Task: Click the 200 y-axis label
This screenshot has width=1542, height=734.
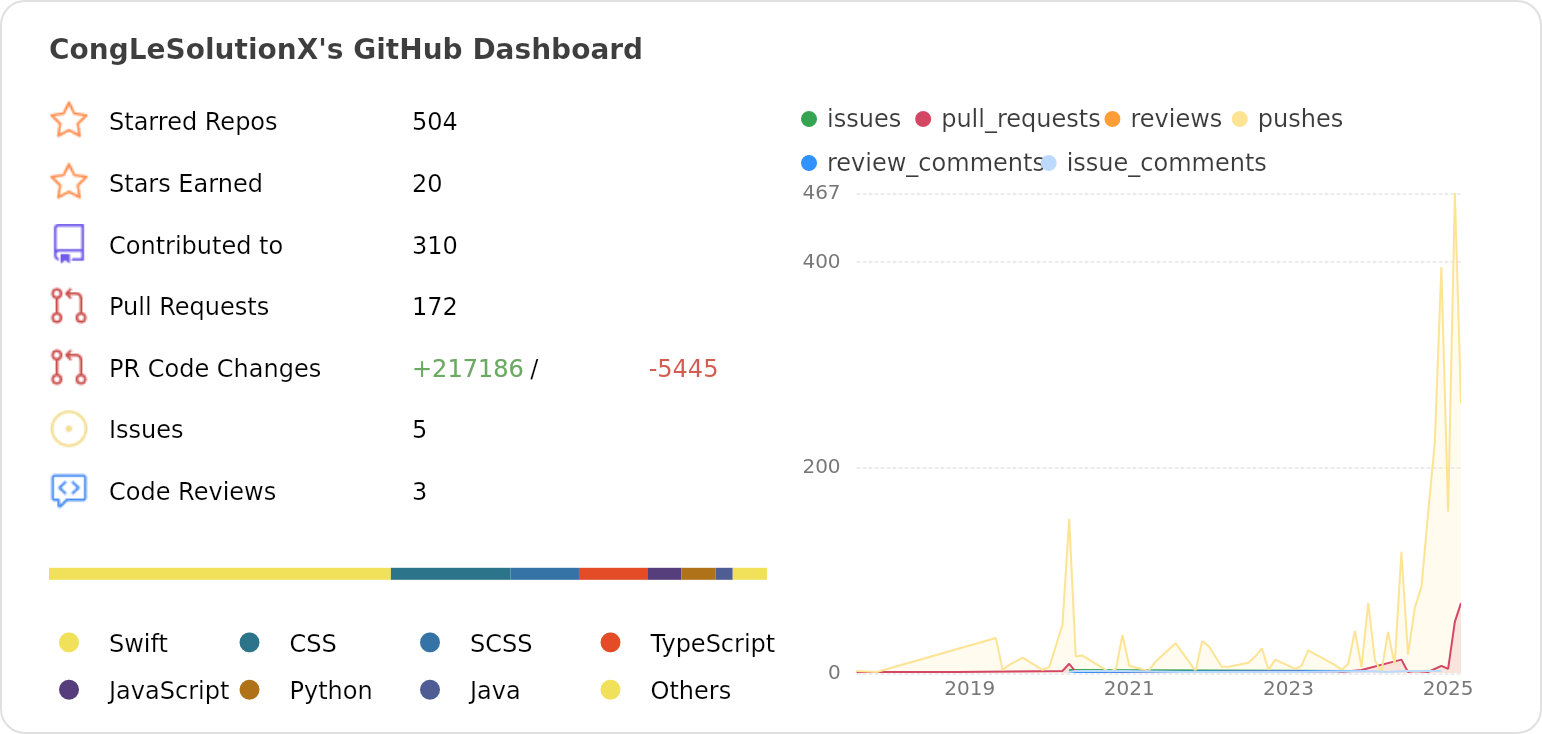Action: click(x=821, y=467)
